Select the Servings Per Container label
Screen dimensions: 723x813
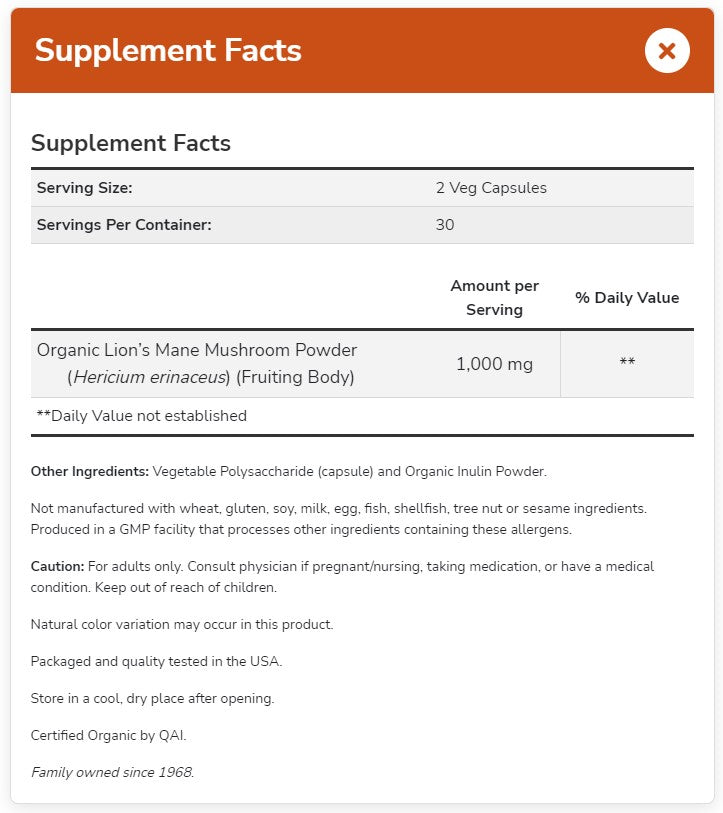pos(124,225)
